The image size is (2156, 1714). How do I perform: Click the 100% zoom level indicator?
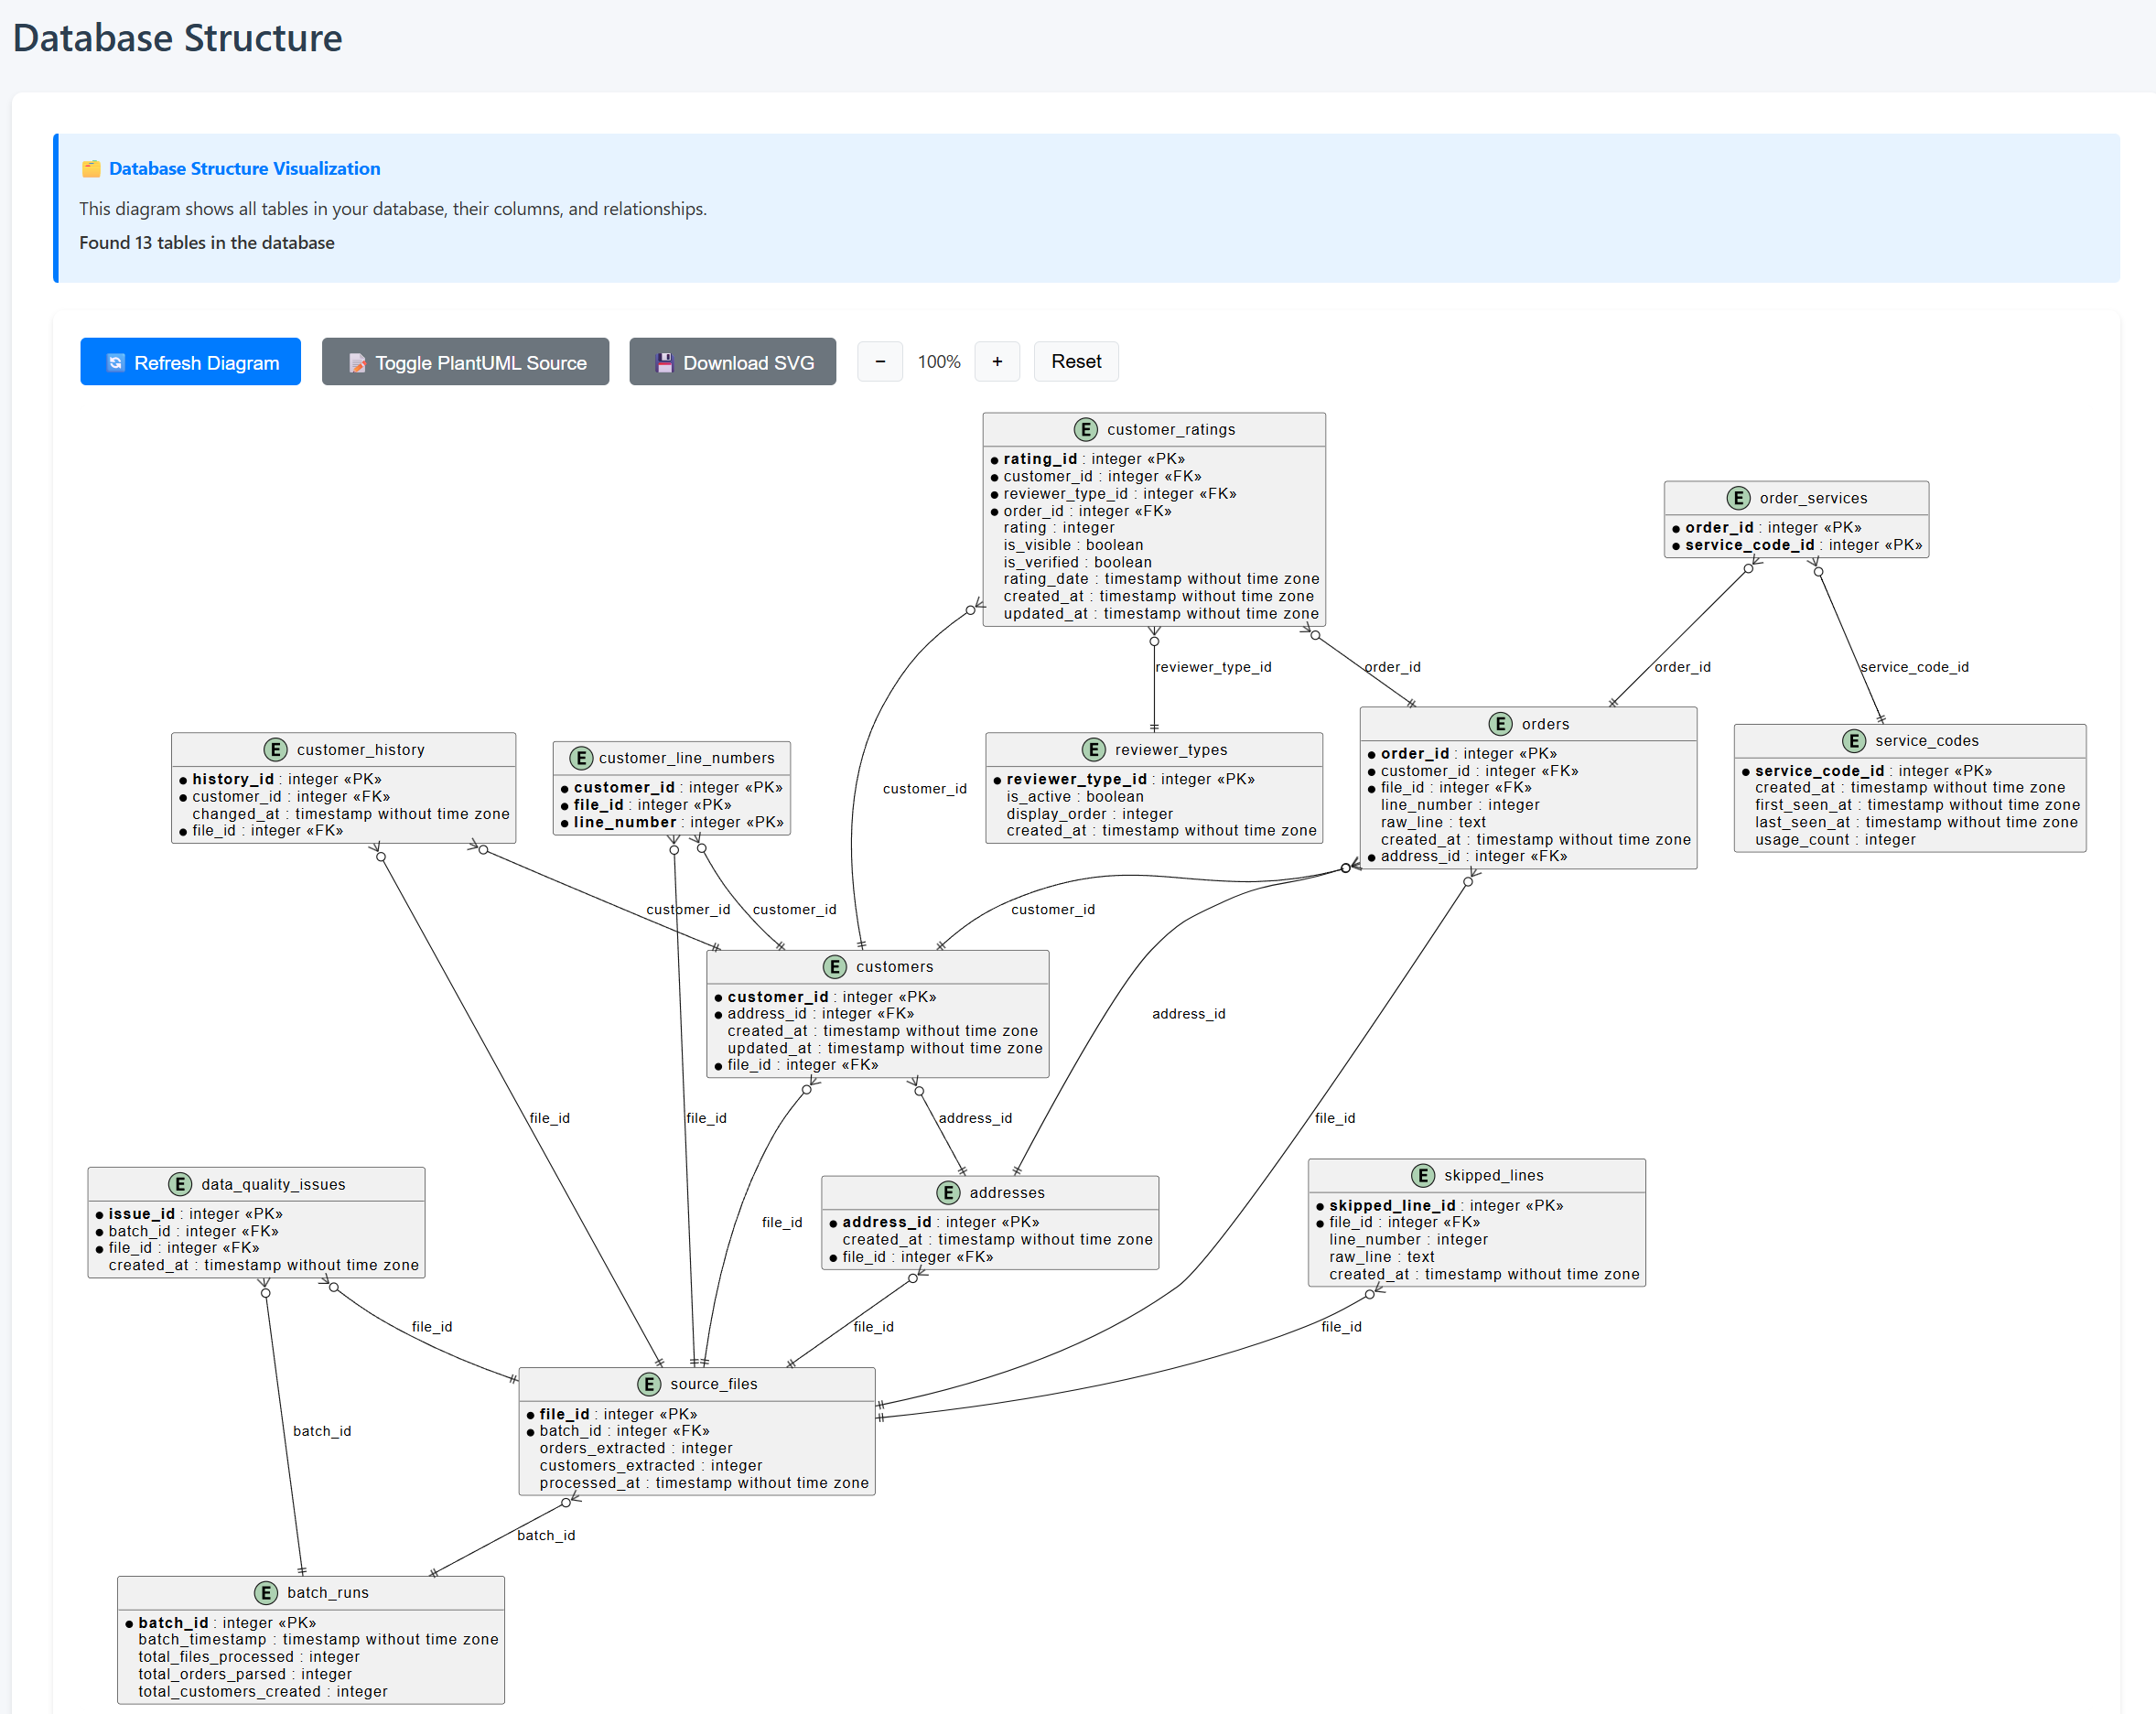[938, 361]
